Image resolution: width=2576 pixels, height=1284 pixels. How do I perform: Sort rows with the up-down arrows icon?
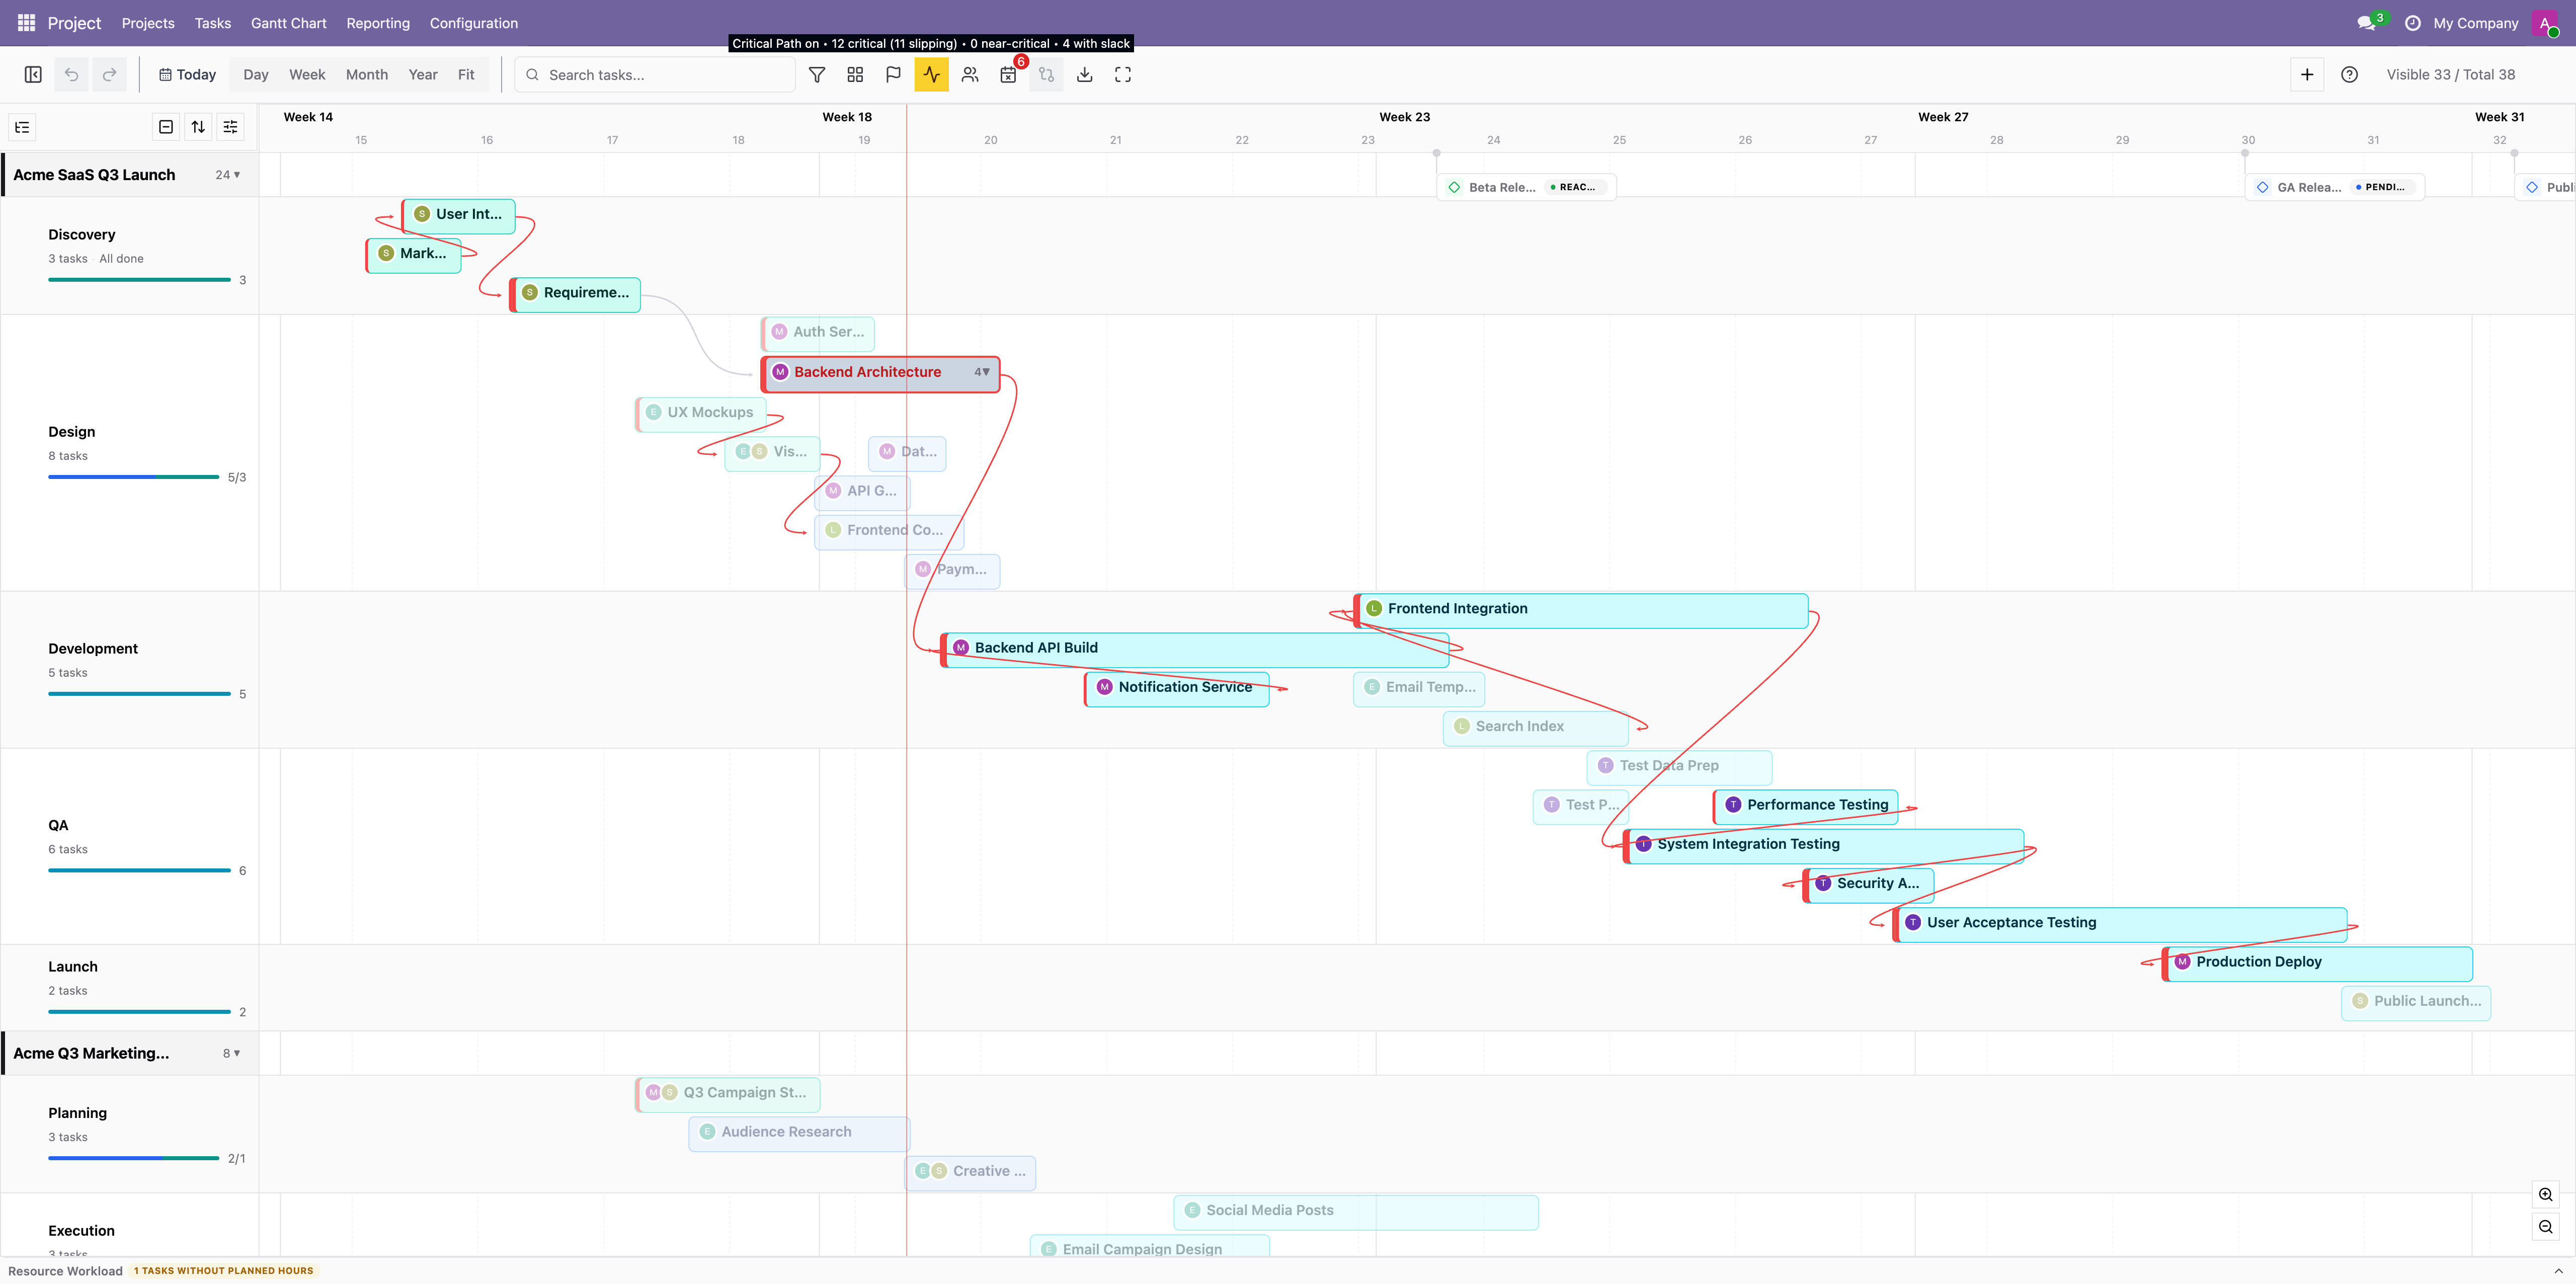(198, 127)
